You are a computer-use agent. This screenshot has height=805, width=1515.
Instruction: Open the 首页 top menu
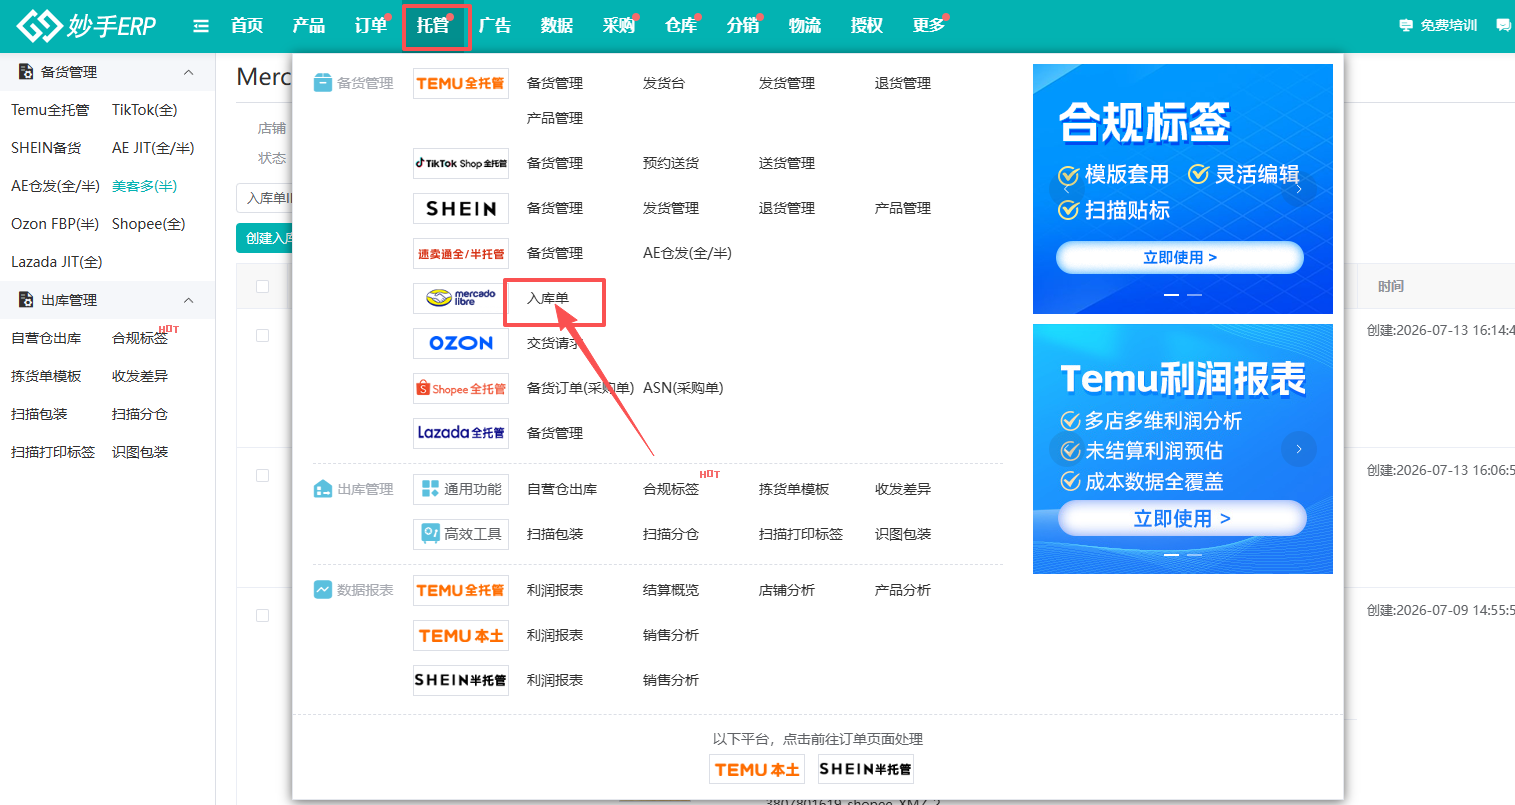(x=247, y=26)
